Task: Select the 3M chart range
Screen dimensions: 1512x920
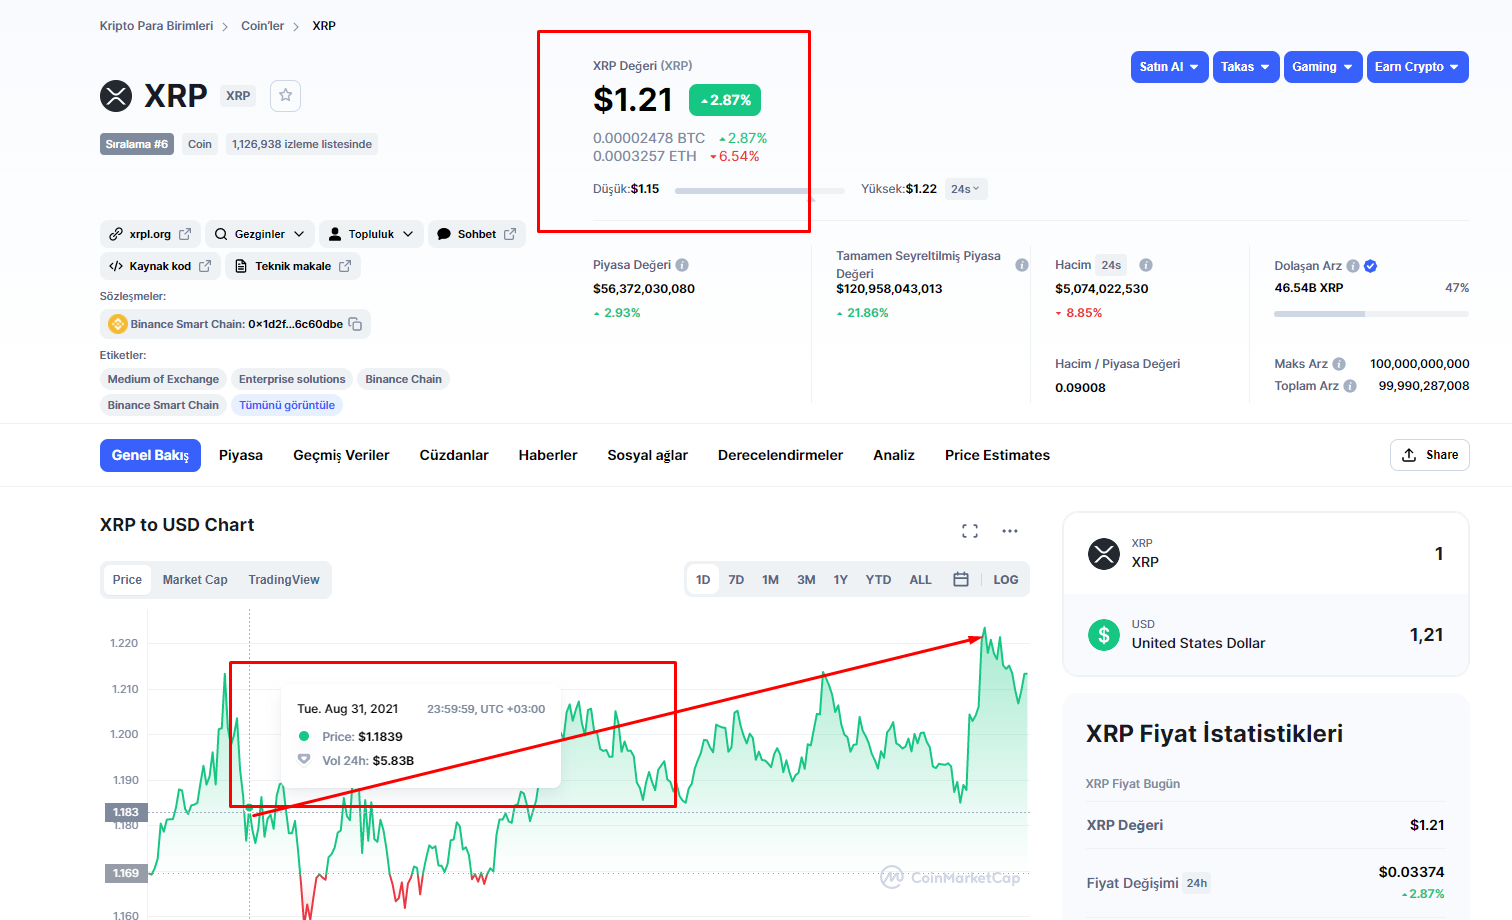Action: coord(806,580)
